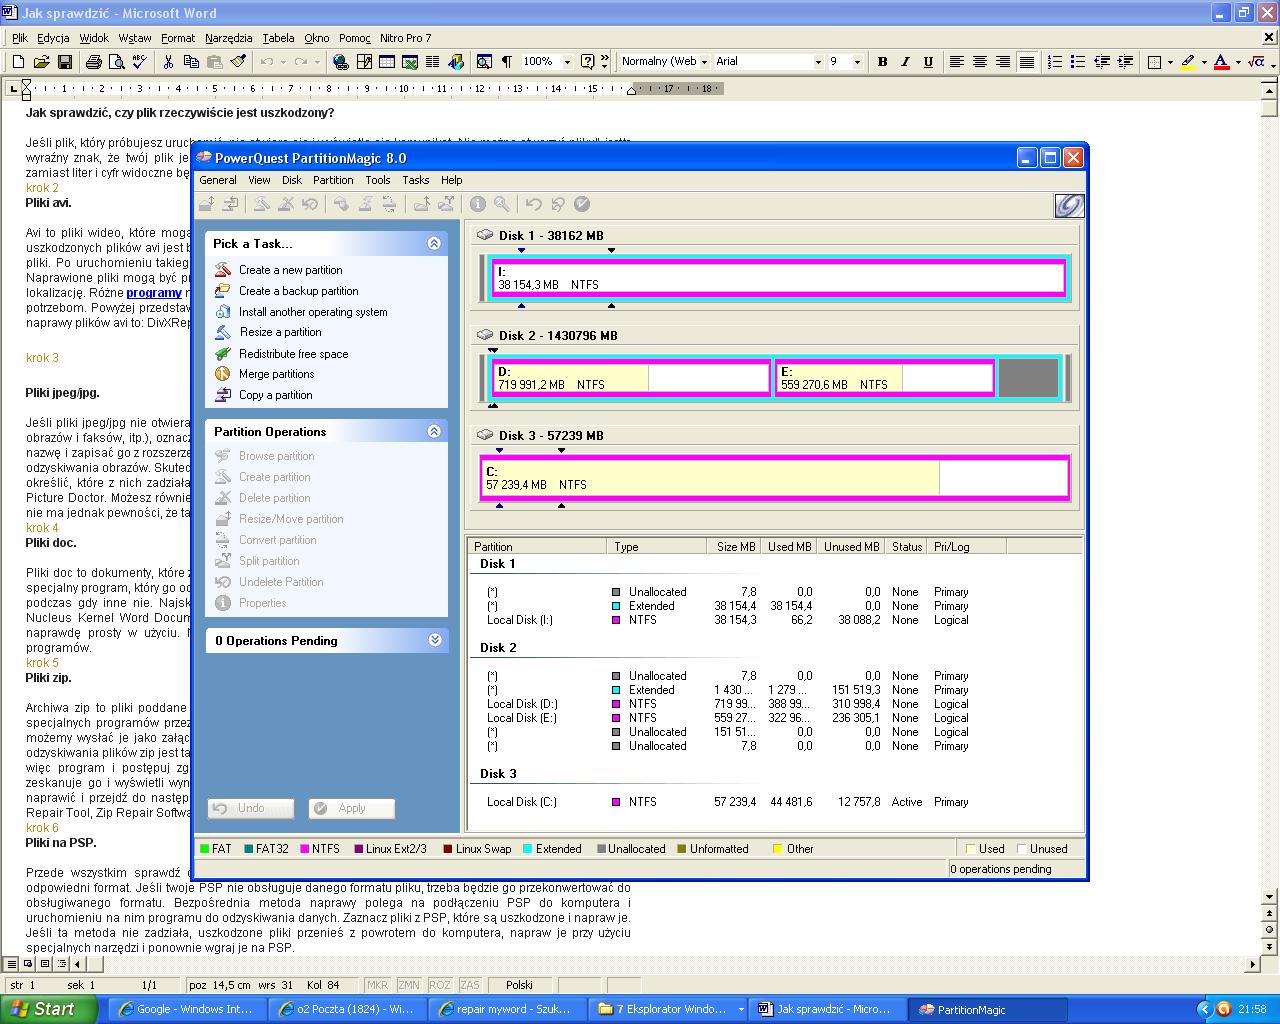Open the Narzędzia menu in Word
Viewport: 1280px width, 1024px height.
[229, 38]
